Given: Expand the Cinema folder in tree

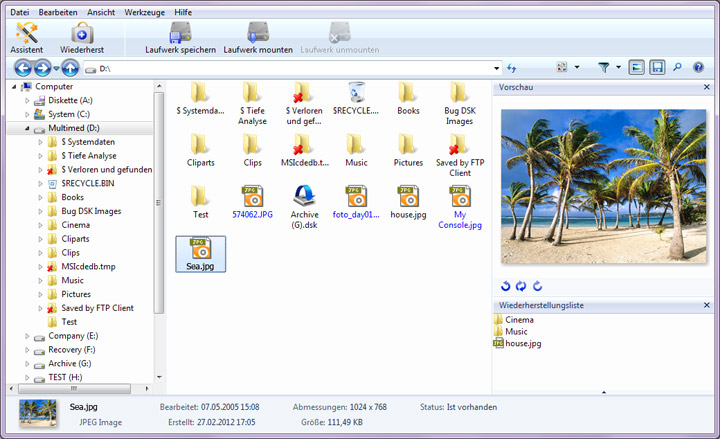Looking at the screenshot, I should 40,225.
